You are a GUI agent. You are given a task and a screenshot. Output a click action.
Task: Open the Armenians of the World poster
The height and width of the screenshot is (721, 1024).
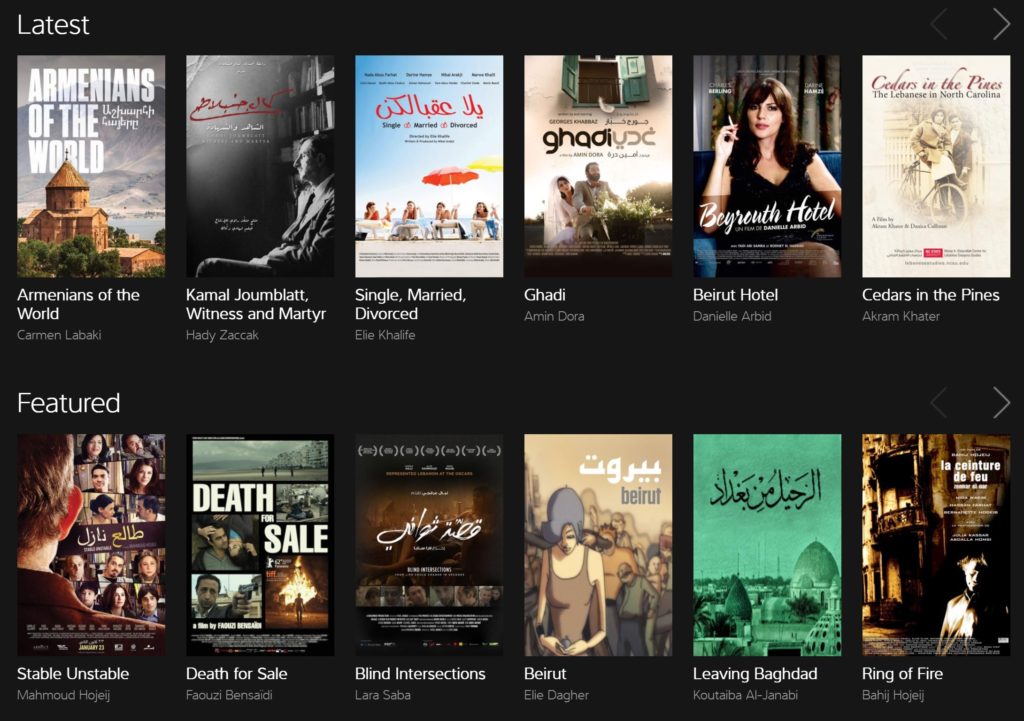tap(91, 166)
